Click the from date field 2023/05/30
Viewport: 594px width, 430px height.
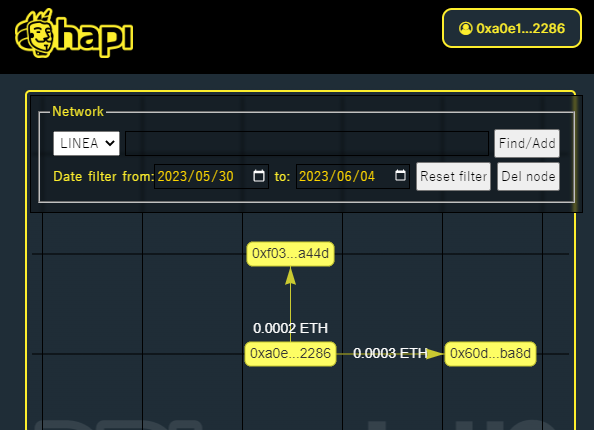point(211,176)
